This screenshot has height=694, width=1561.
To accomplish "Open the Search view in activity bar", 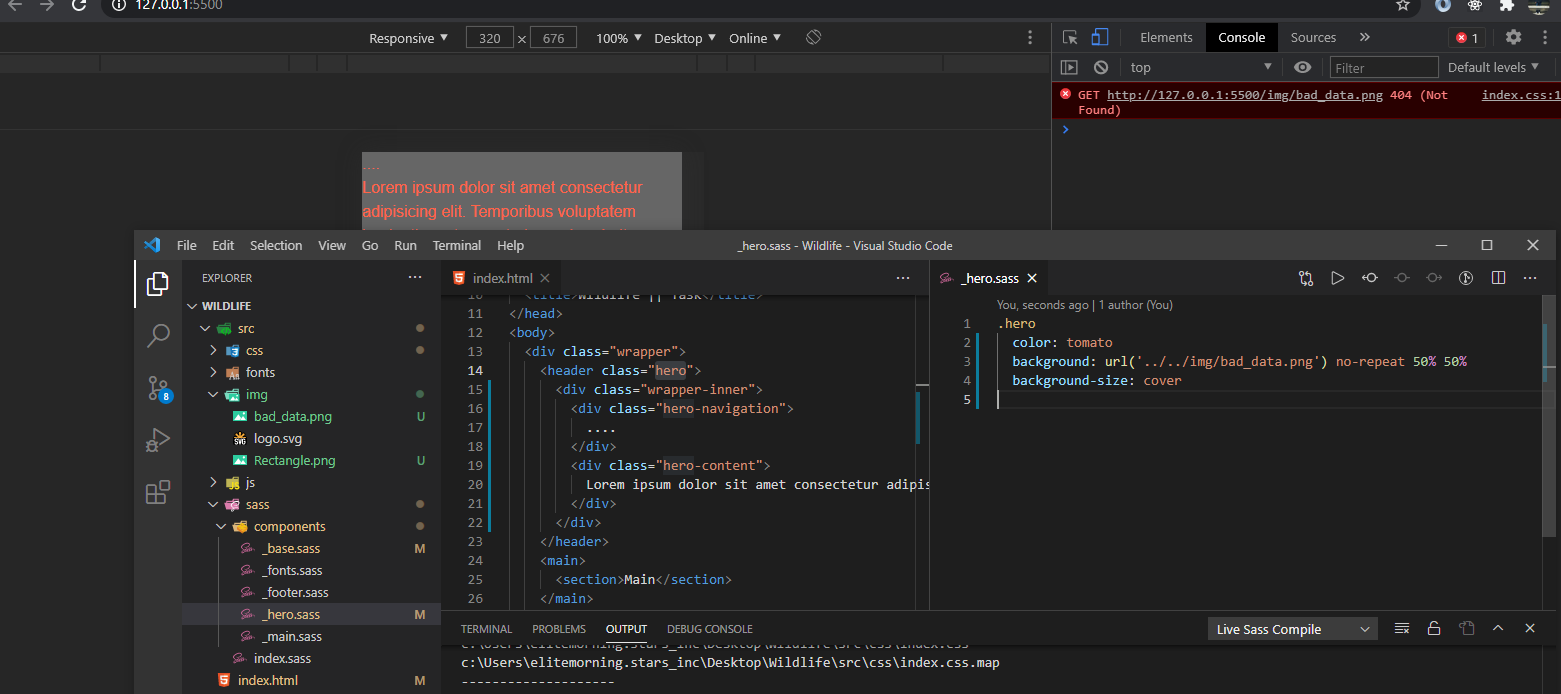I will click(158, 336).
